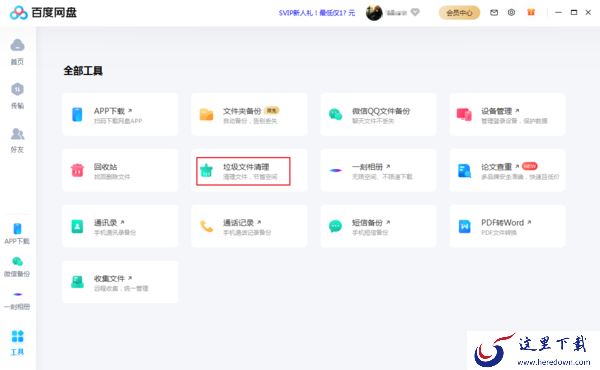This screenshot has width=600, height=370.
Task: Click the red devices icon on 设备管理
Action: [x=464, y=114]
